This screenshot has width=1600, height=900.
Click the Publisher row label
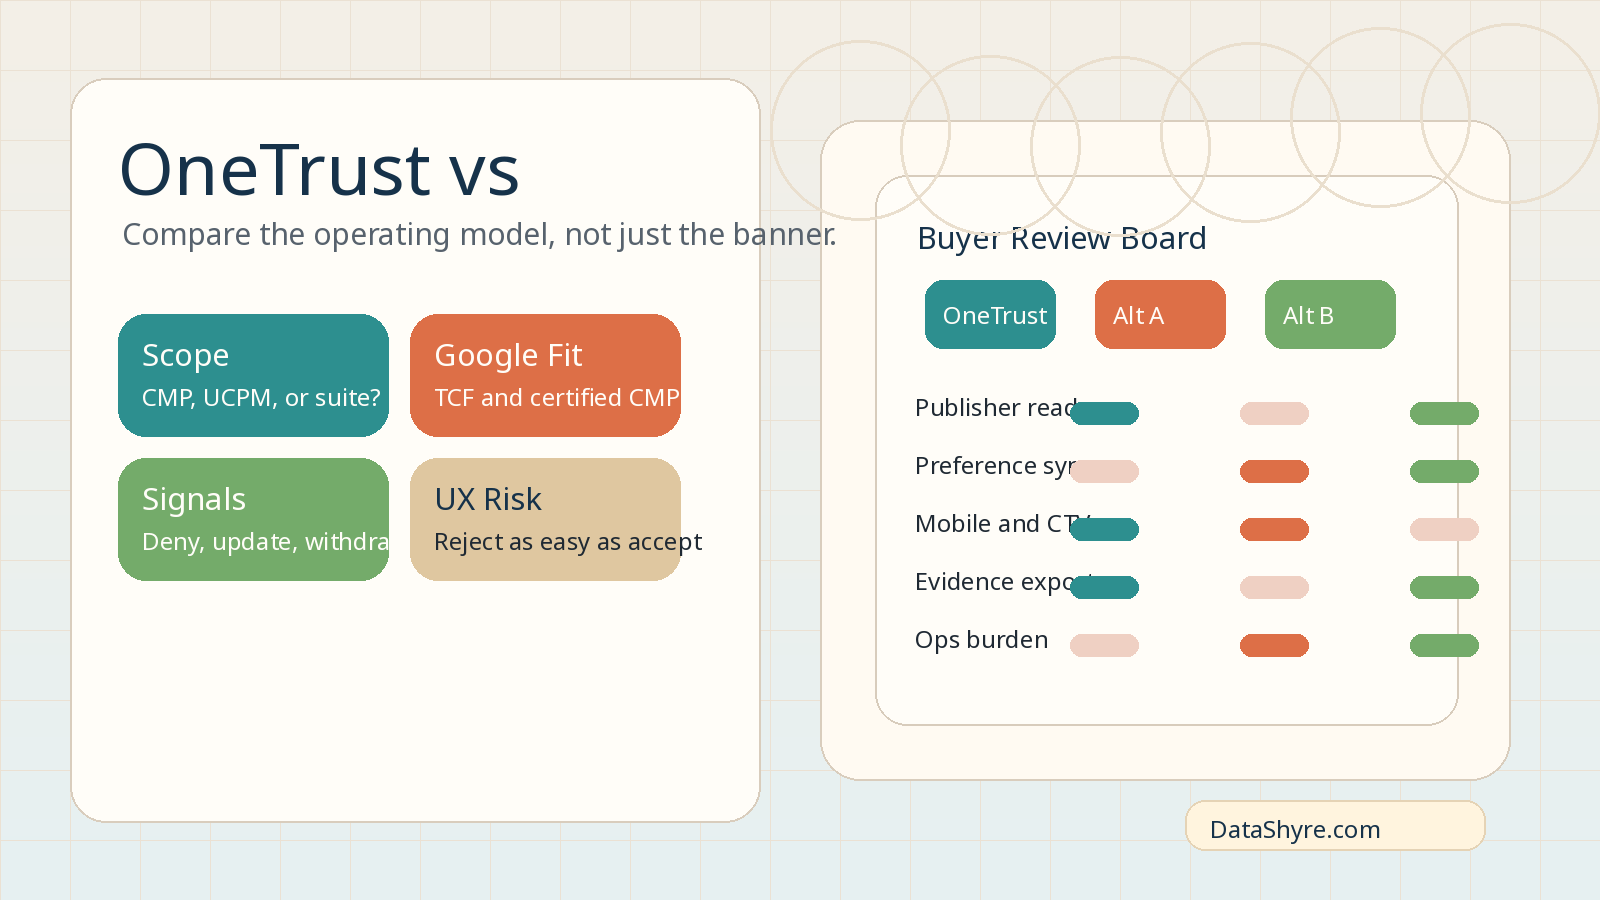996,408
